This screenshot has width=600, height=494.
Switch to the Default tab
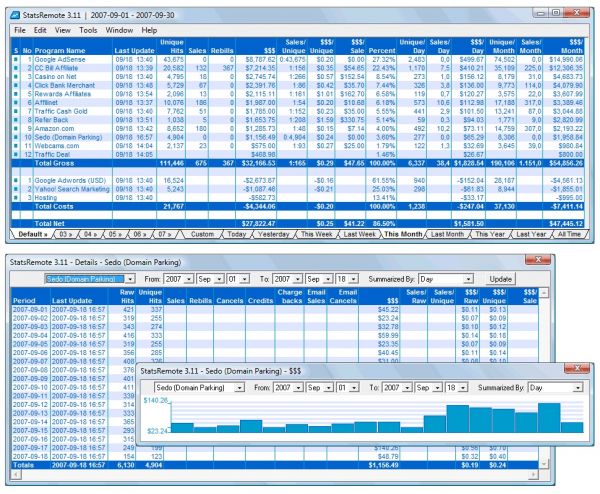(32, 234)
